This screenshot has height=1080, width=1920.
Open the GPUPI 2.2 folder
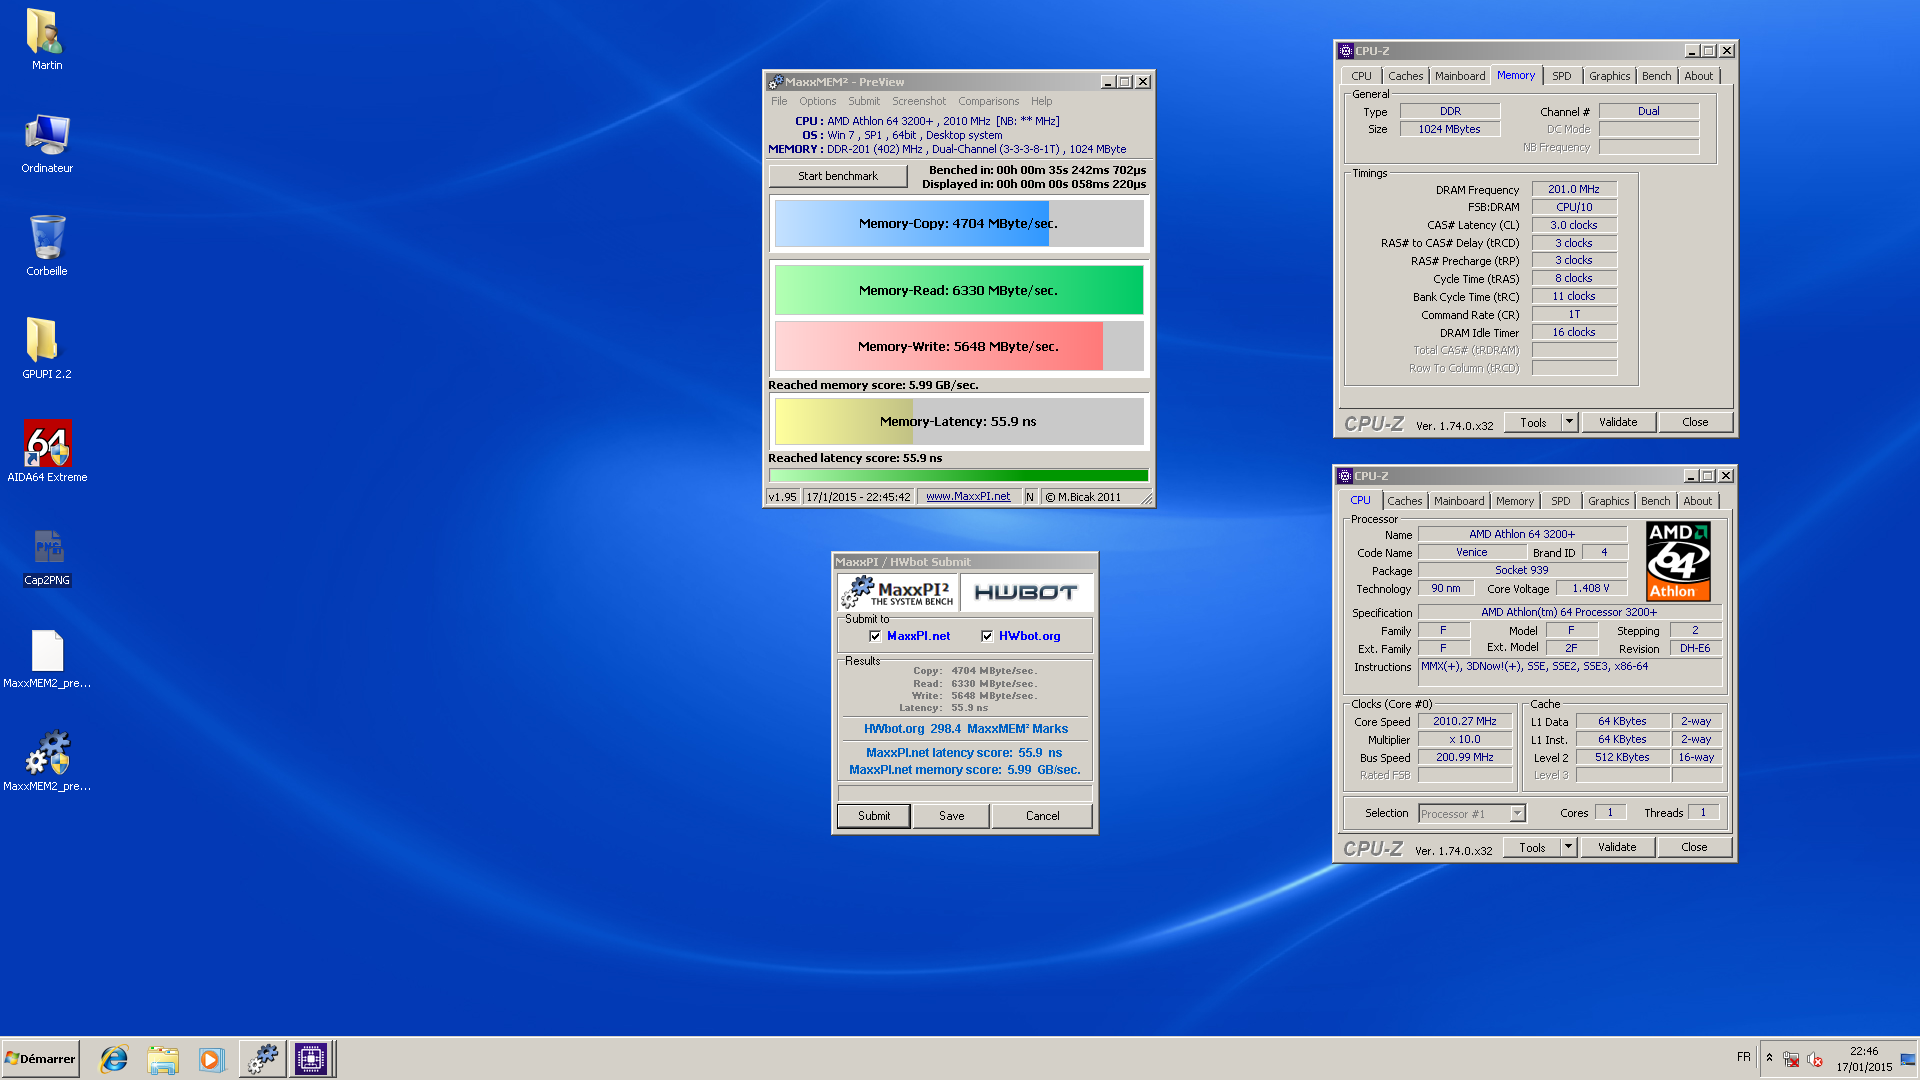pyautogui.click(x=46, y=349)
